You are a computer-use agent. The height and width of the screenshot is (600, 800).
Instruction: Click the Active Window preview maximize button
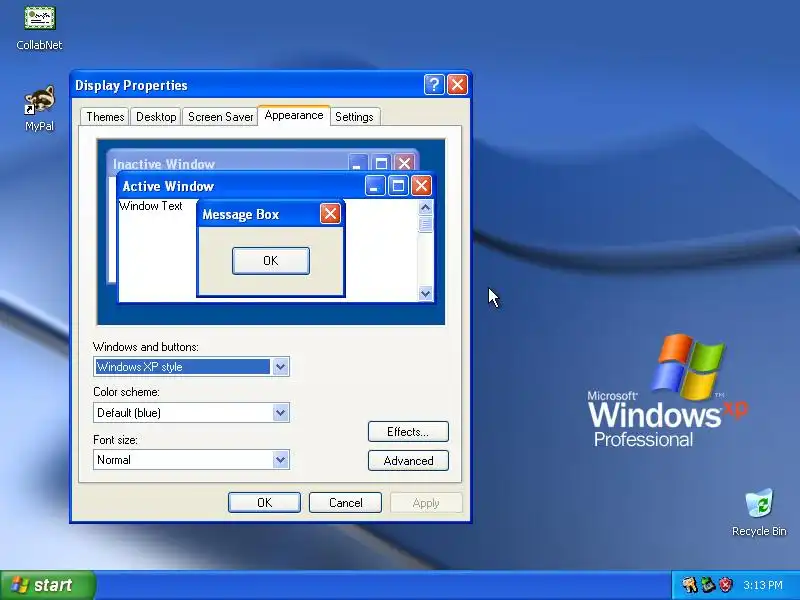(398, 186)
